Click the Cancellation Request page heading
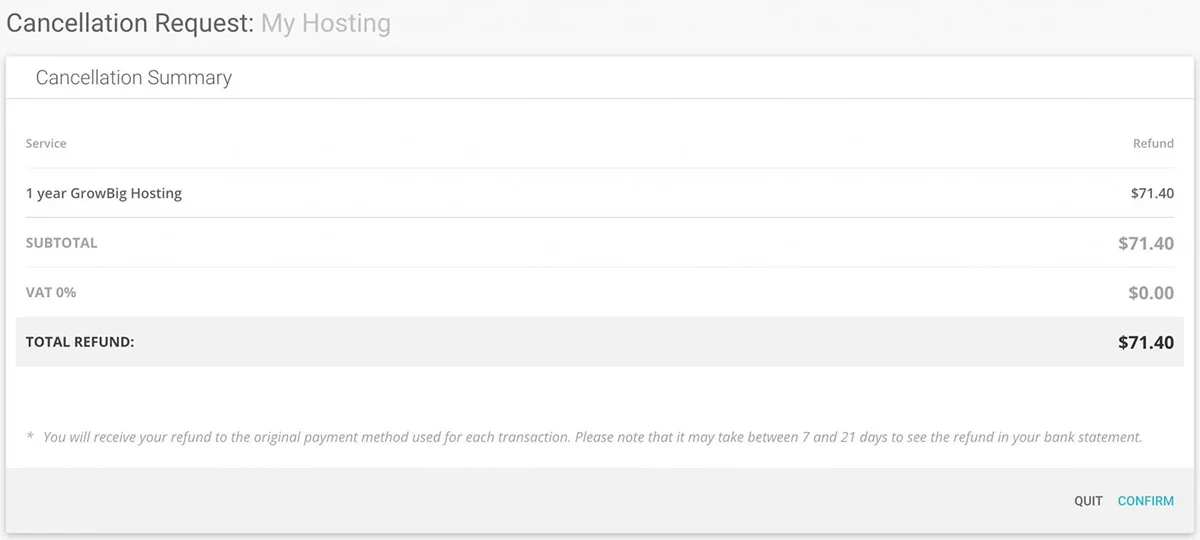 click(130, 23)
